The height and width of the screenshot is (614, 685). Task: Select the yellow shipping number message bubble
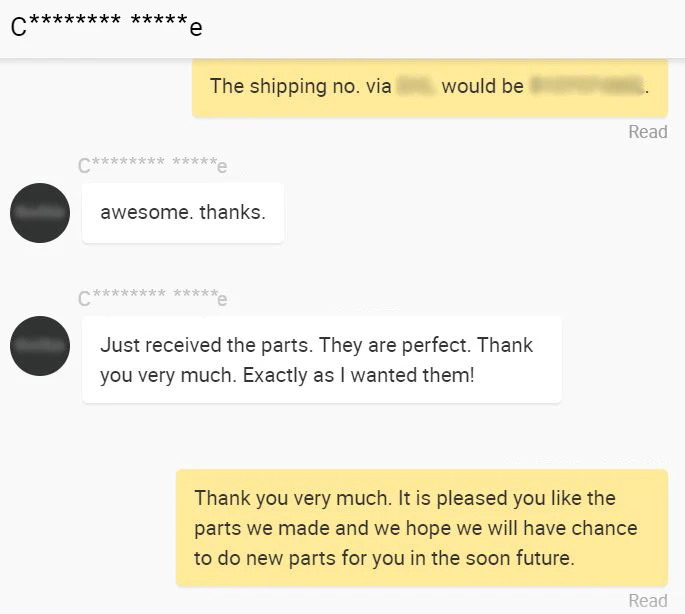(429, 87)
